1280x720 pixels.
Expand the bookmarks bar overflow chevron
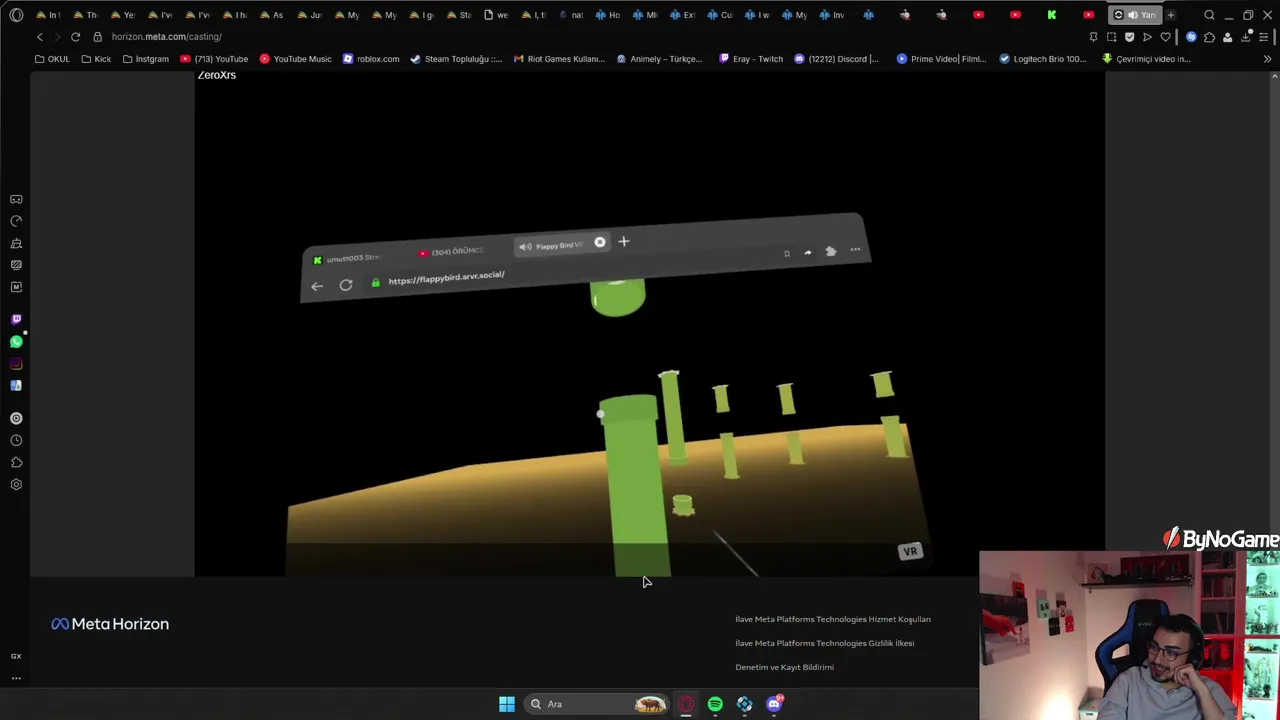(1267, 59)
